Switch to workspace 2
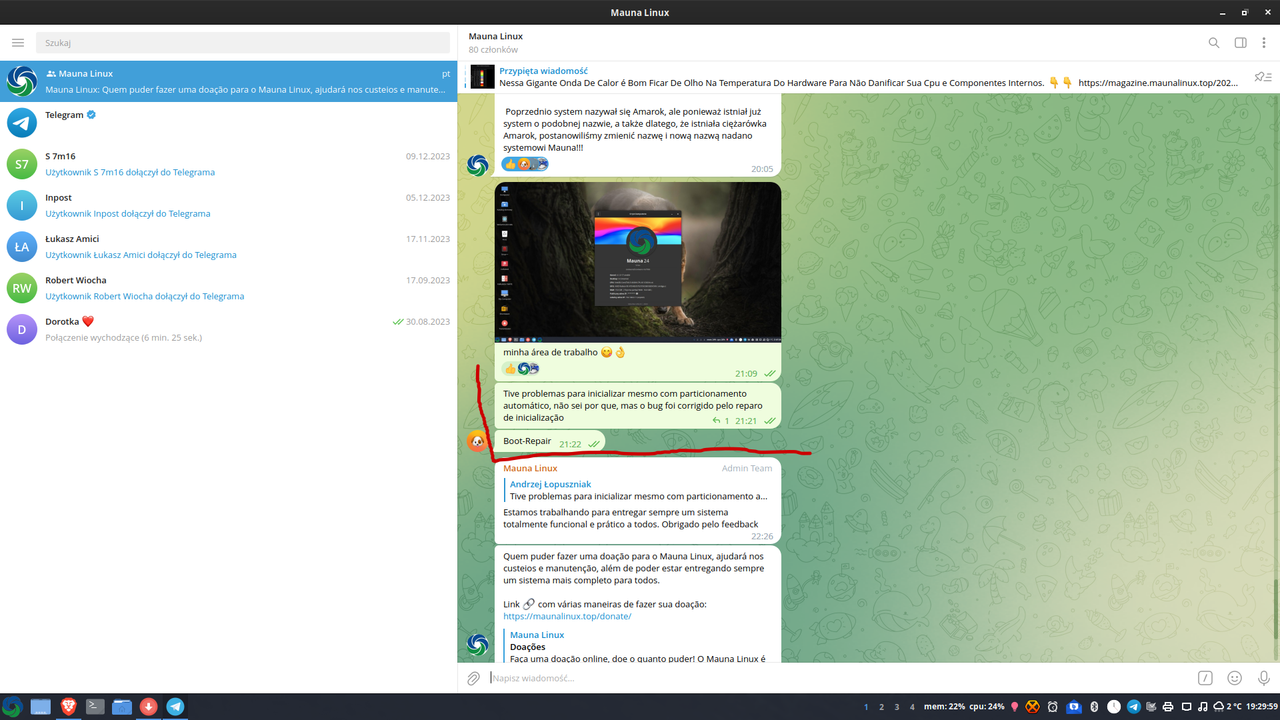The height and width of the screenshot is (720, 1280). pyautogui.click(x=881, y=707)
